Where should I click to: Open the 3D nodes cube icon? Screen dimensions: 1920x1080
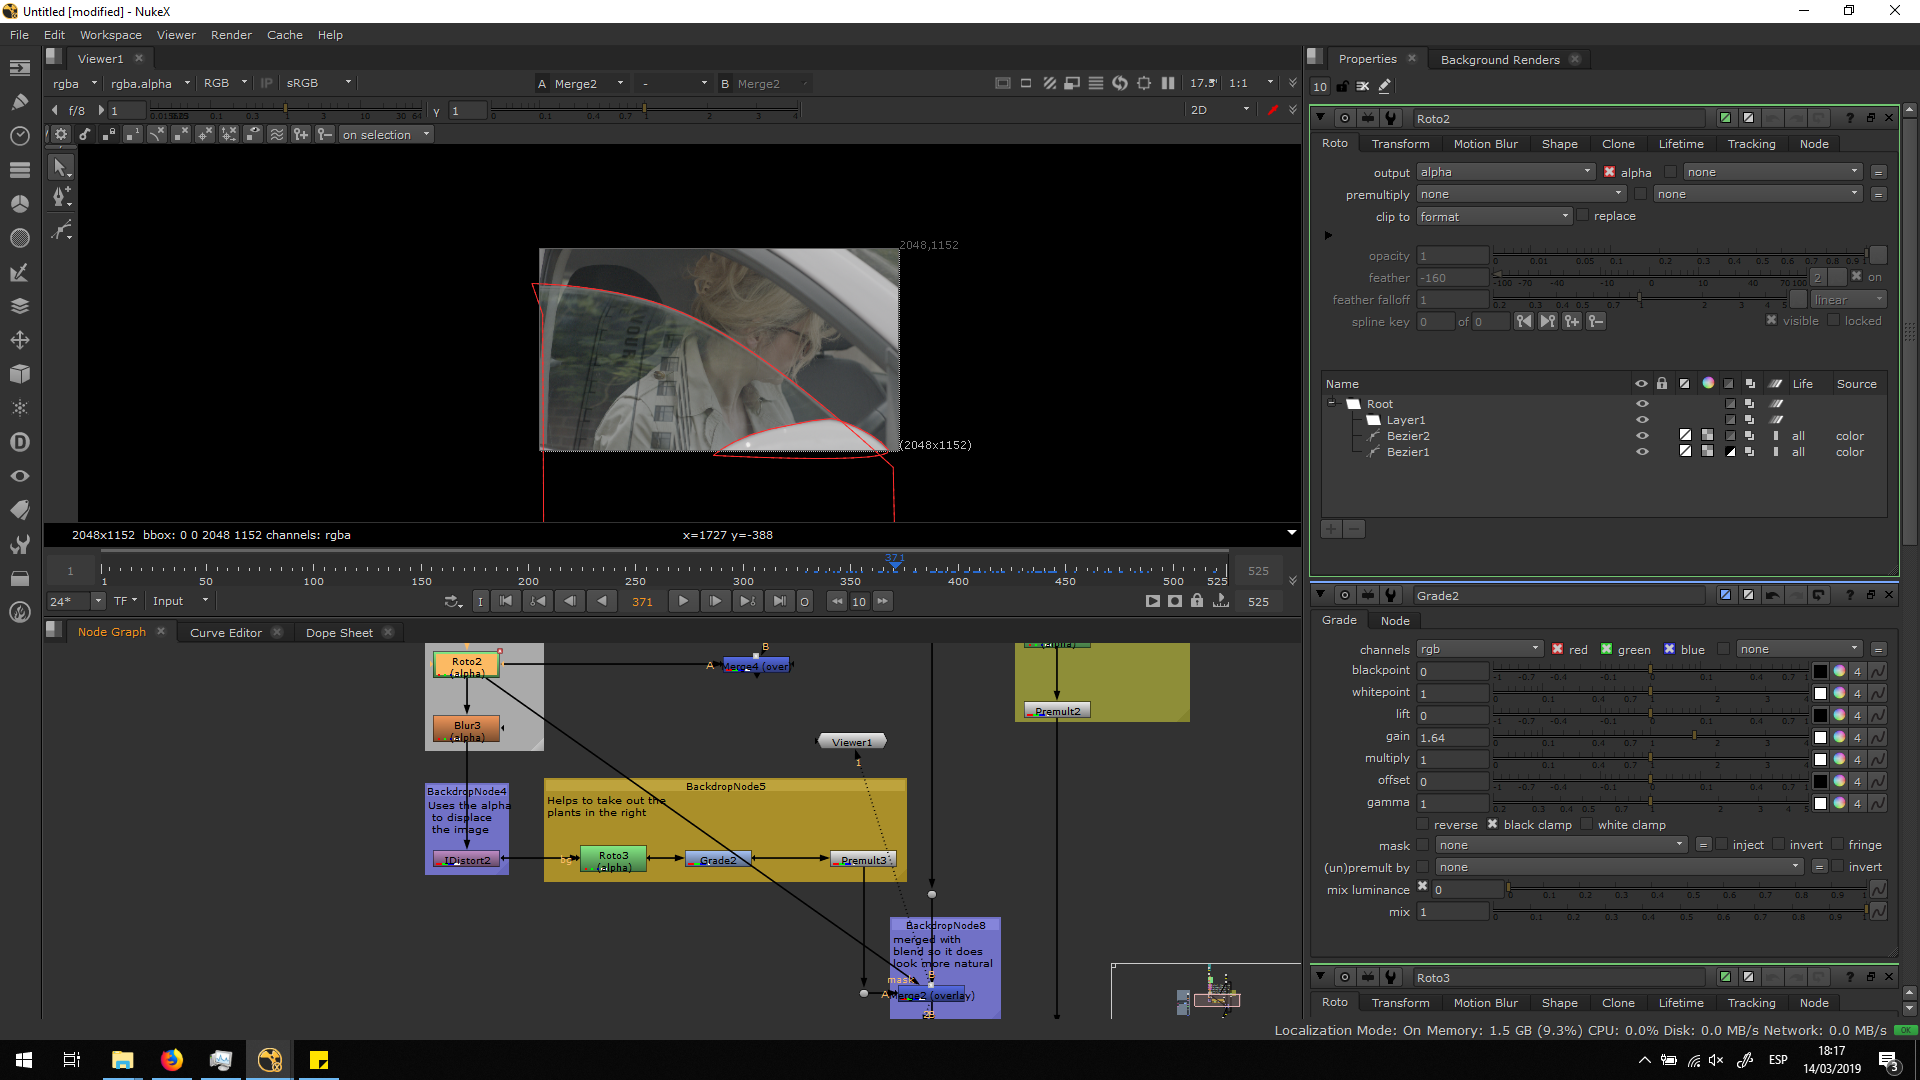click(x=19, y=373)
